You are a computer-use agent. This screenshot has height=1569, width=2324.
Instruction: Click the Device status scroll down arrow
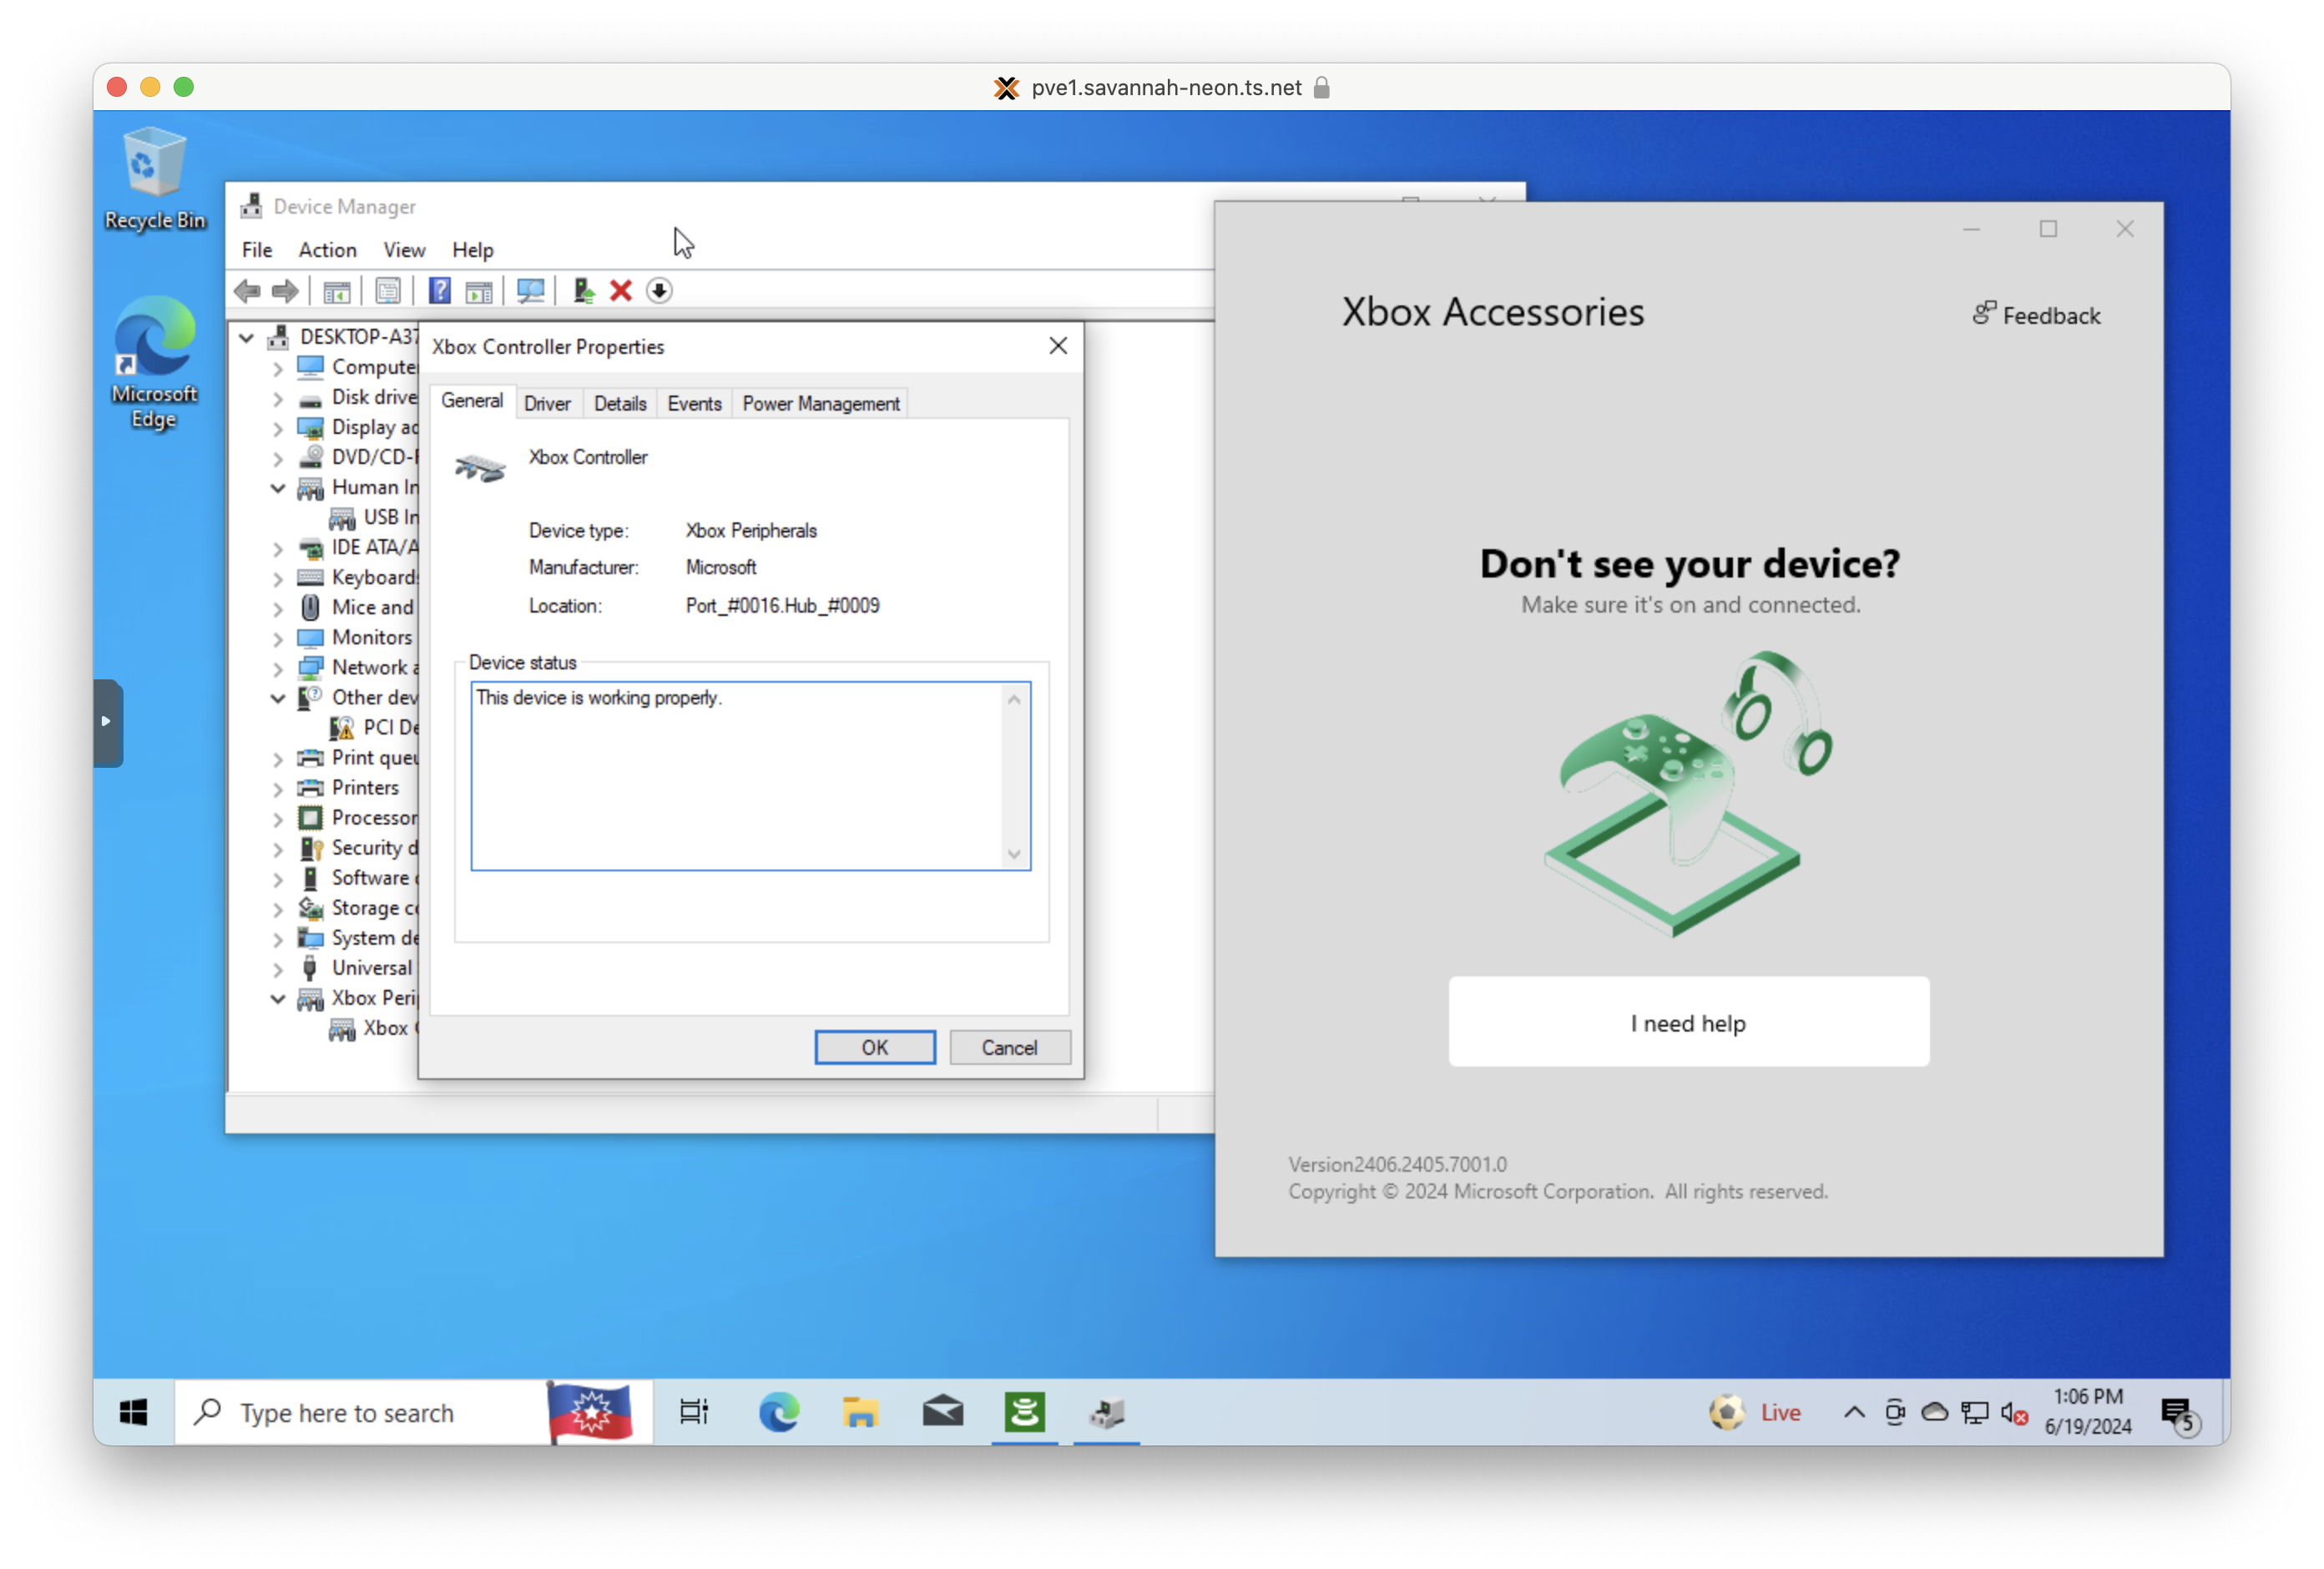pos(1015,854)
